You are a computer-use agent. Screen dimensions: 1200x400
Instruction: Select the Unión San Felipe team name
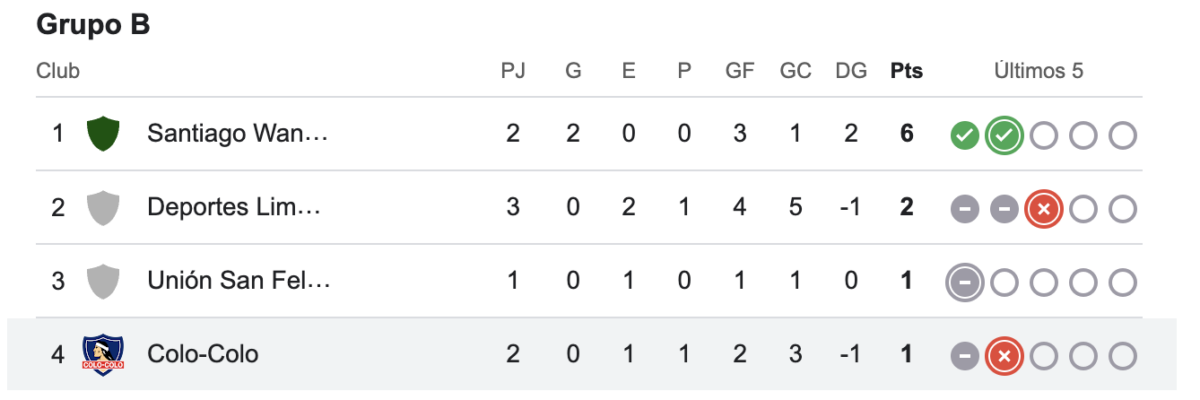238,281
